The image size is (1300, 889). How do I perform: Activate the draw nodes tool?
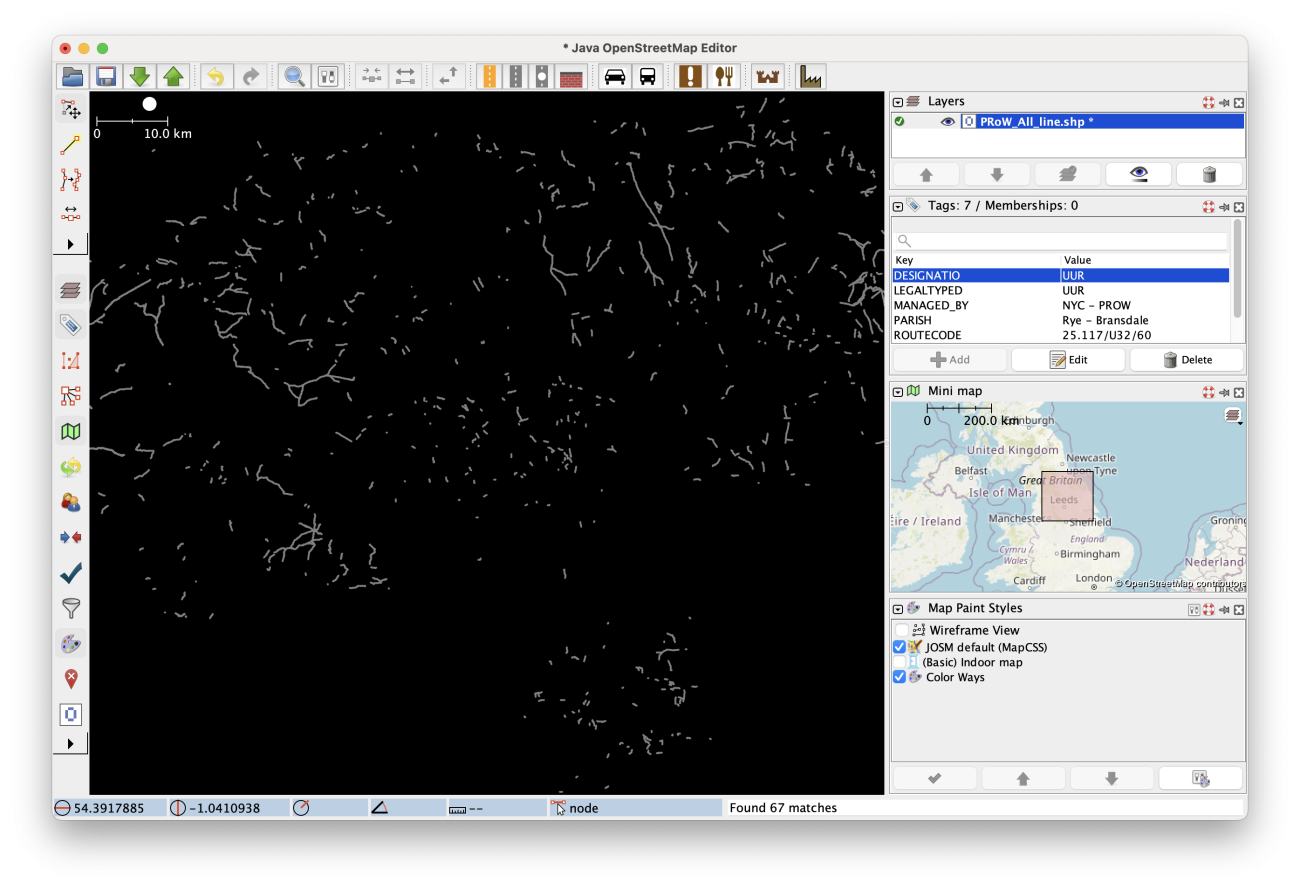click(70, 144)
